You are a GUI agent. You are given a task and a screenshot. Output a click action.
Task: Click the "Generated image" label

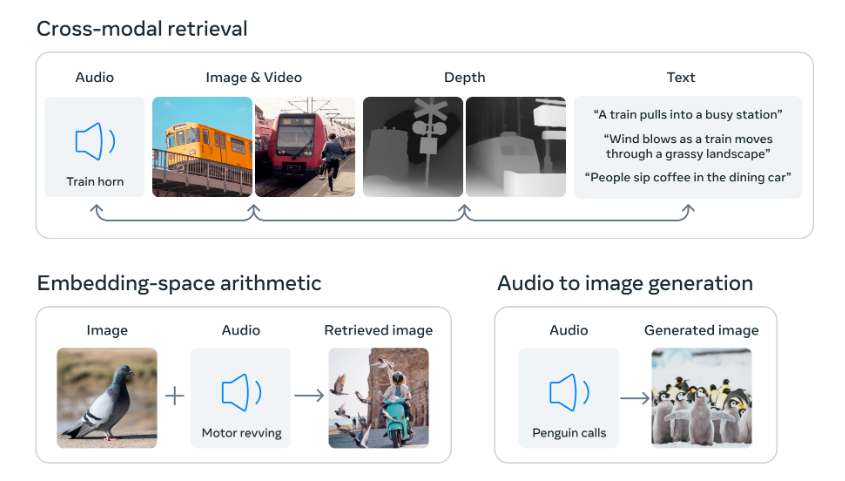701,330
